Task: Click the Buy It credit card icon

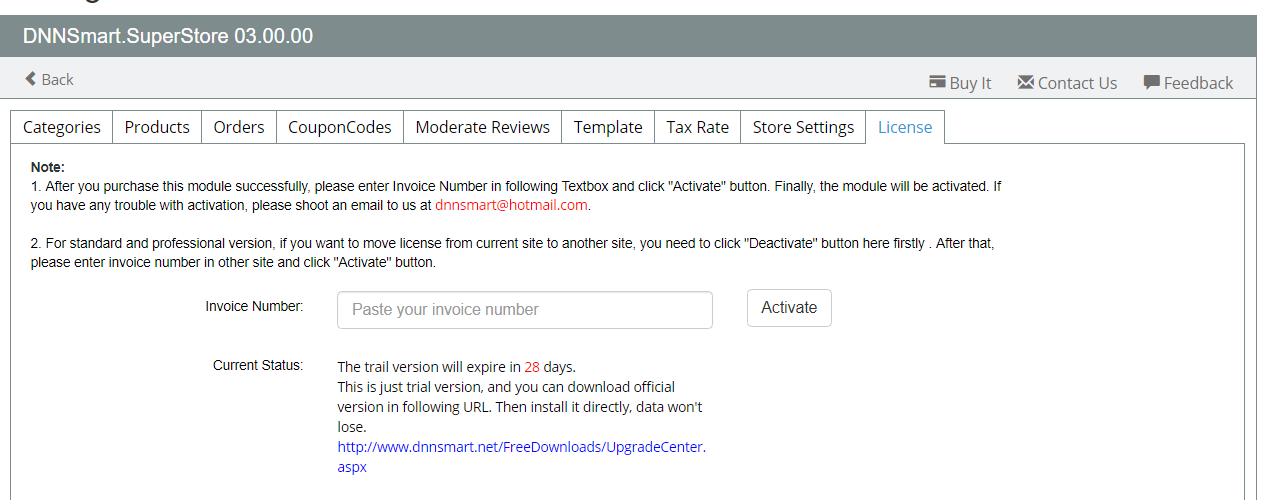Action: coord(937,82)
